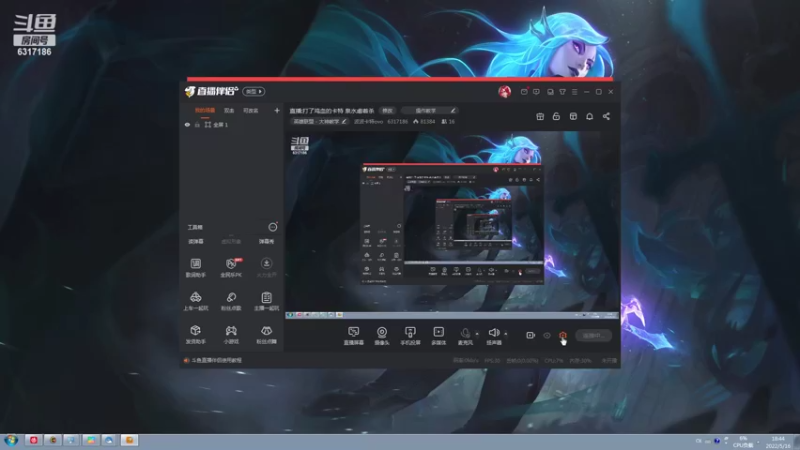Image resolution: width=800 pixels, height=450 pixels.
Task: Switch to the first orange scene tab
Action: (x=205, y=110)
